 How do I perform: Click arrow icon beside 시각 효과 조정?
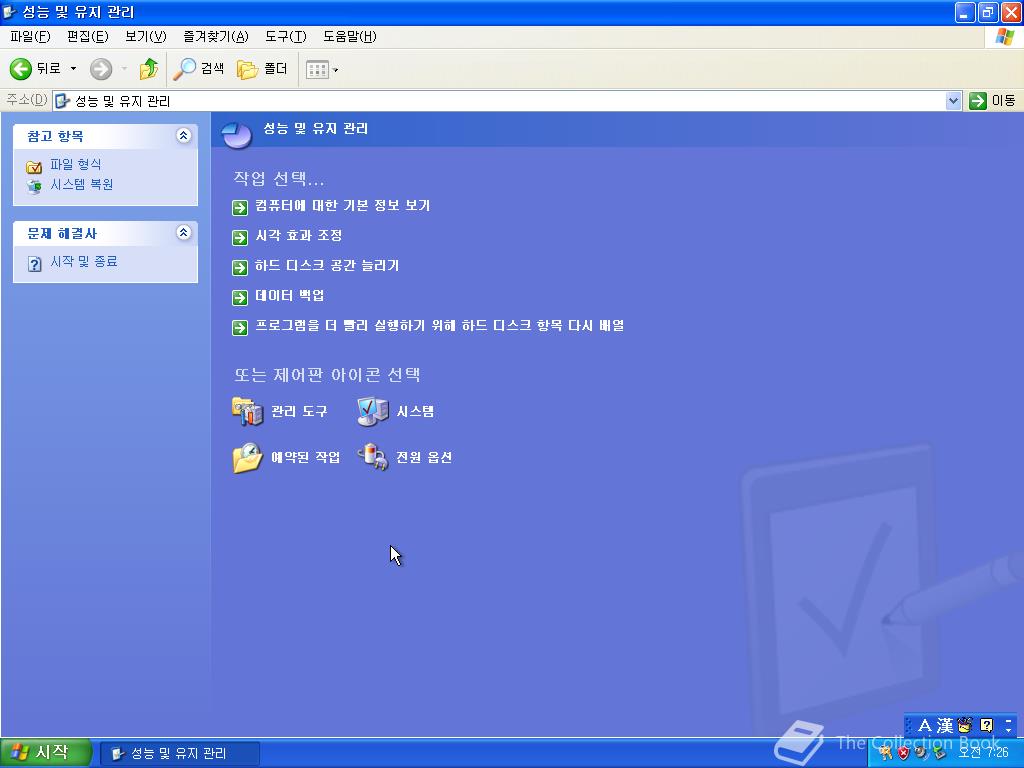(240, 237)
